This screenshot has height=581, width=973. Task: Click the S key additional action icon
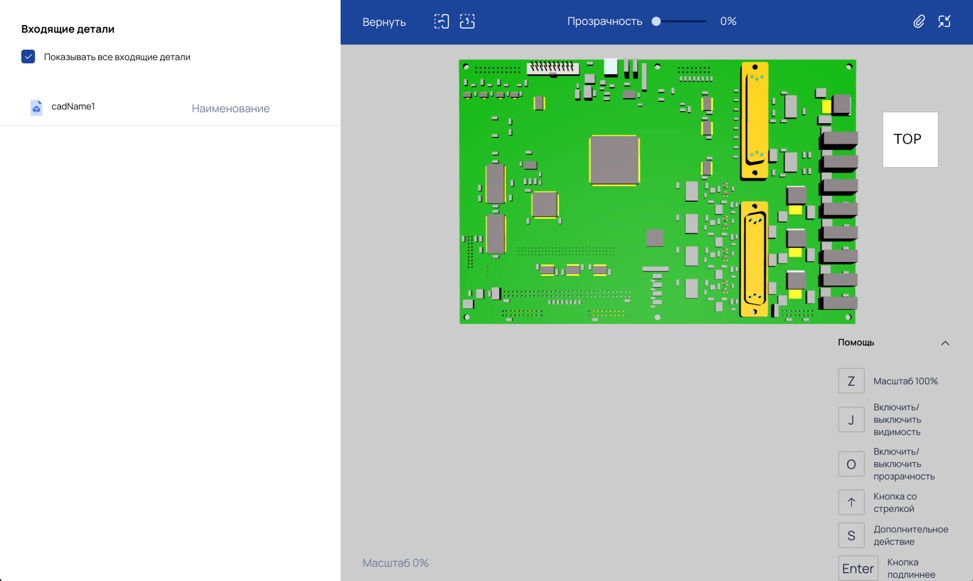pos(851,535)
